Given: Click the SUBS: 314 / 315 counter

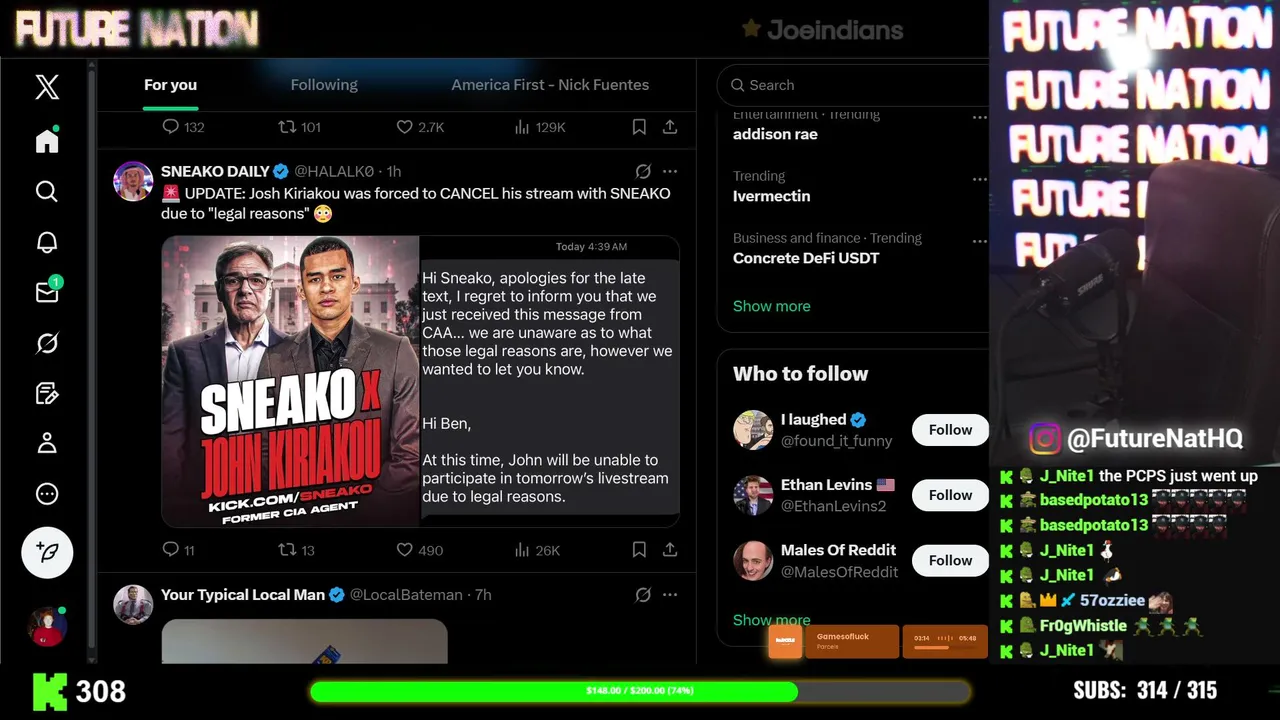Looking at the screenshot, I should point(1145,691).
